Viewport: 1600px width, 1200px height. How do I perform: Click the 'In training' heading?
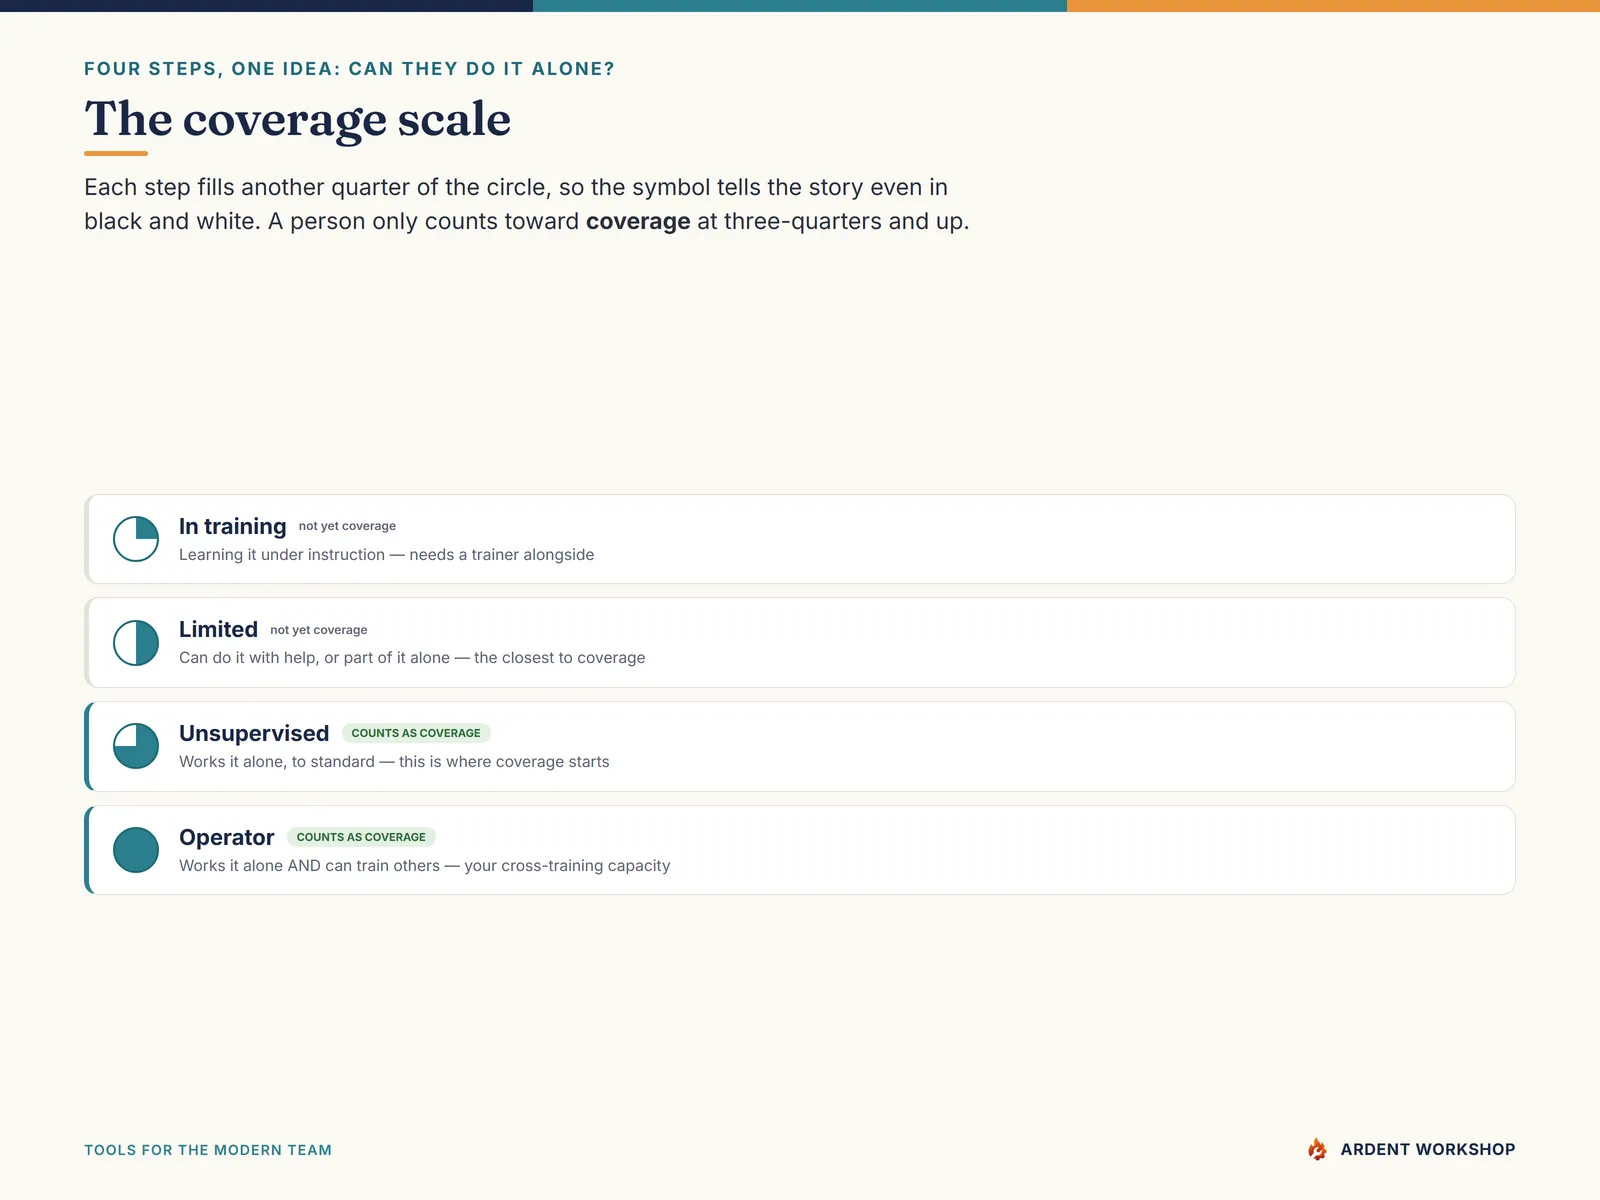click(x=232, y=526)
